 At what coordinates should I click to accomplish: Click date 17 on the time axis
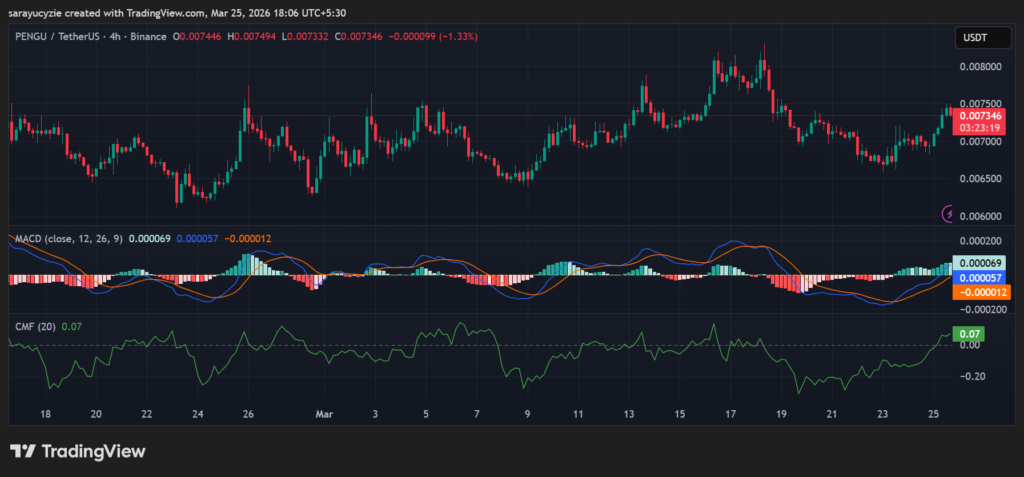730,412
